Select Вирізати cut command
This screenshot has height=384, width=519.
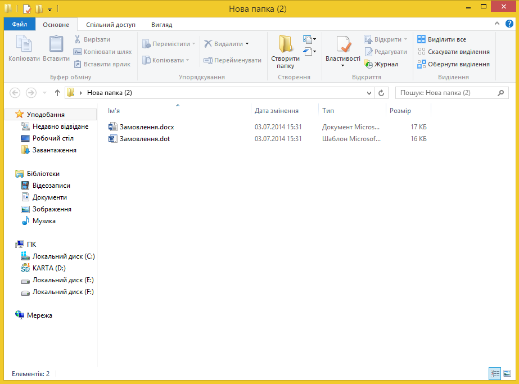click(x=92, y=39)
